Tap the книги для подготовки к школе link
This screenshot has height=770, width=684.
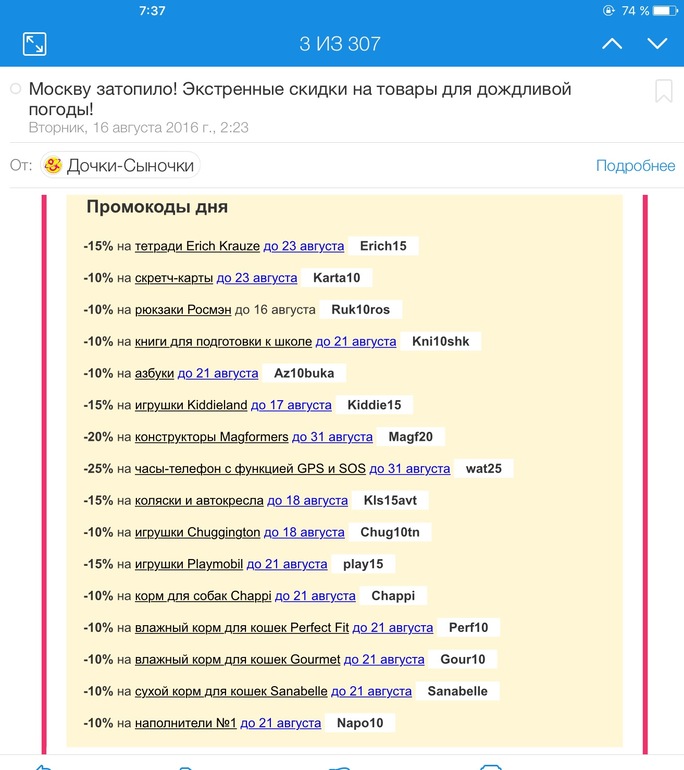coord(223,342)
